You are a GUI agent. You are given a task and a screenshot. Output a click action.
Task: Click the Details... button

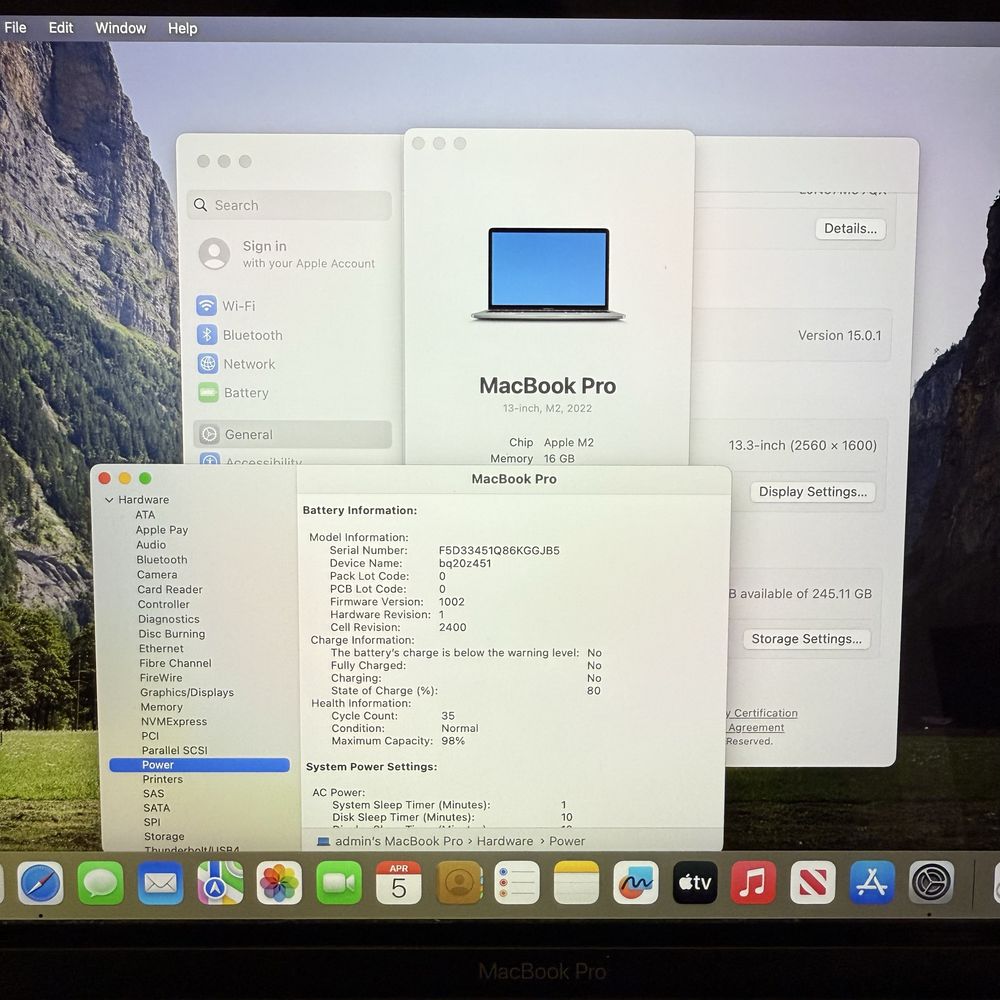850,228
